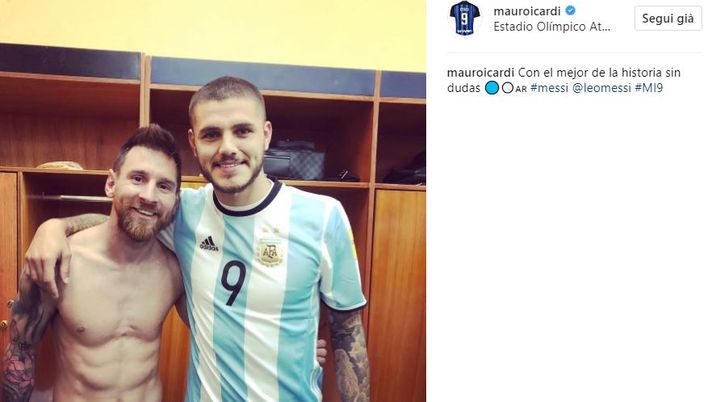Viewport: 712px width, 402px height.
Task: Open the bold mauroicardi name in caption
Action: coord(480,73)
